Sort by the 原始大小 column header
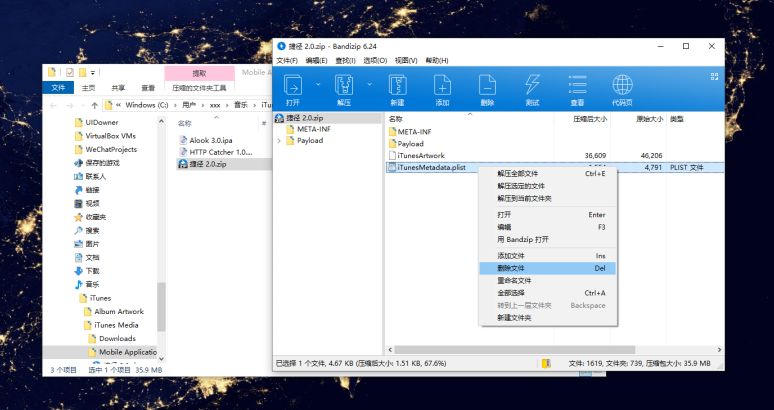Viewport: 774px width, 410px height. point(650,119)
